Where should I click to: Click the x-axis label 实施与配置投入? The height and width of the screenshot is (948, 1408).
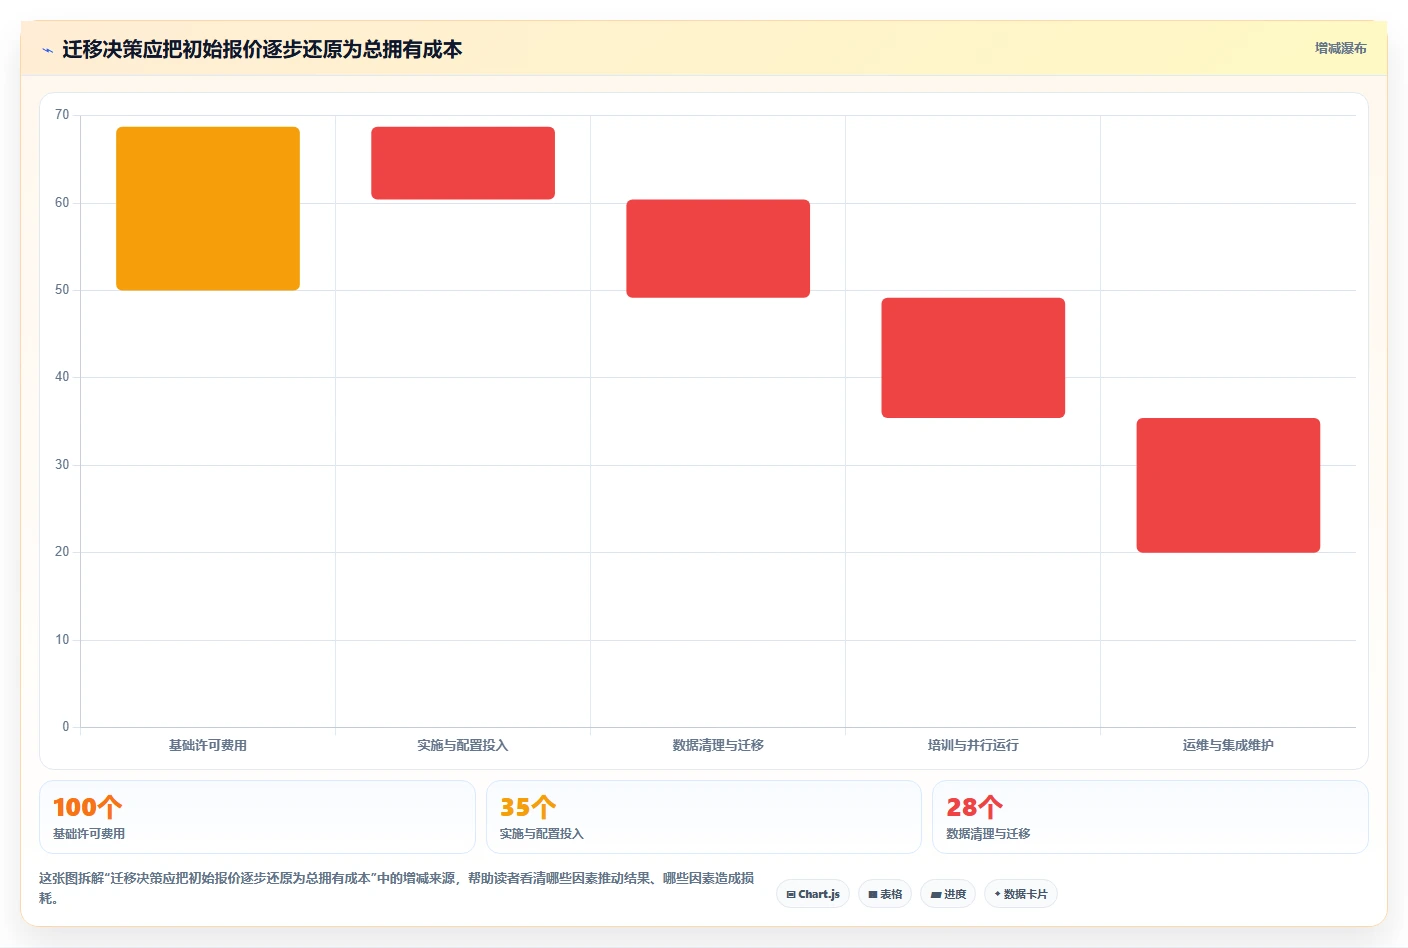463,745
